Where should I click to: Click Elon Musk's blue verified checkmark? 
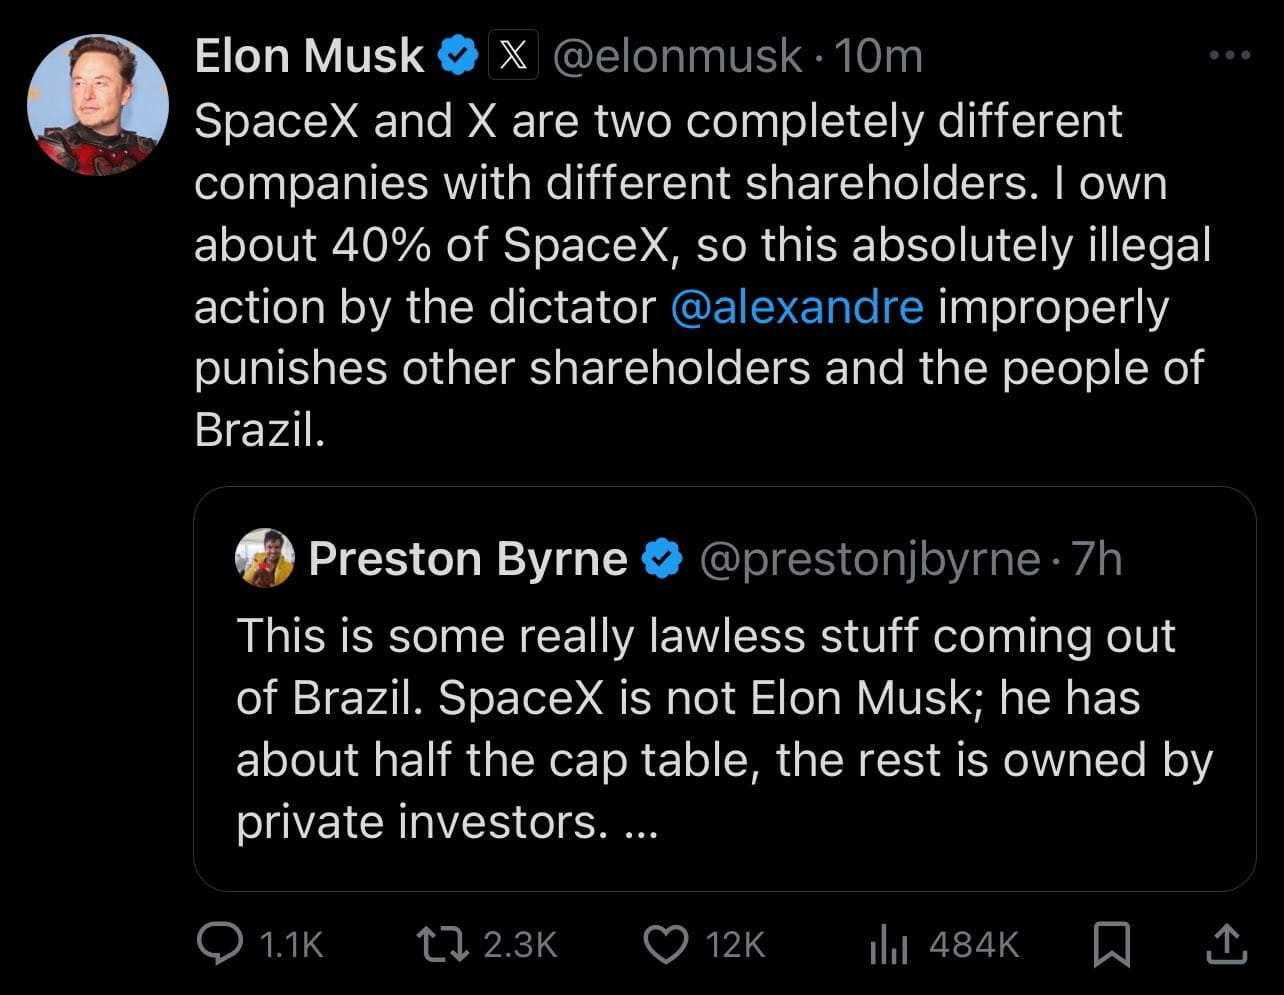(458, 56)
